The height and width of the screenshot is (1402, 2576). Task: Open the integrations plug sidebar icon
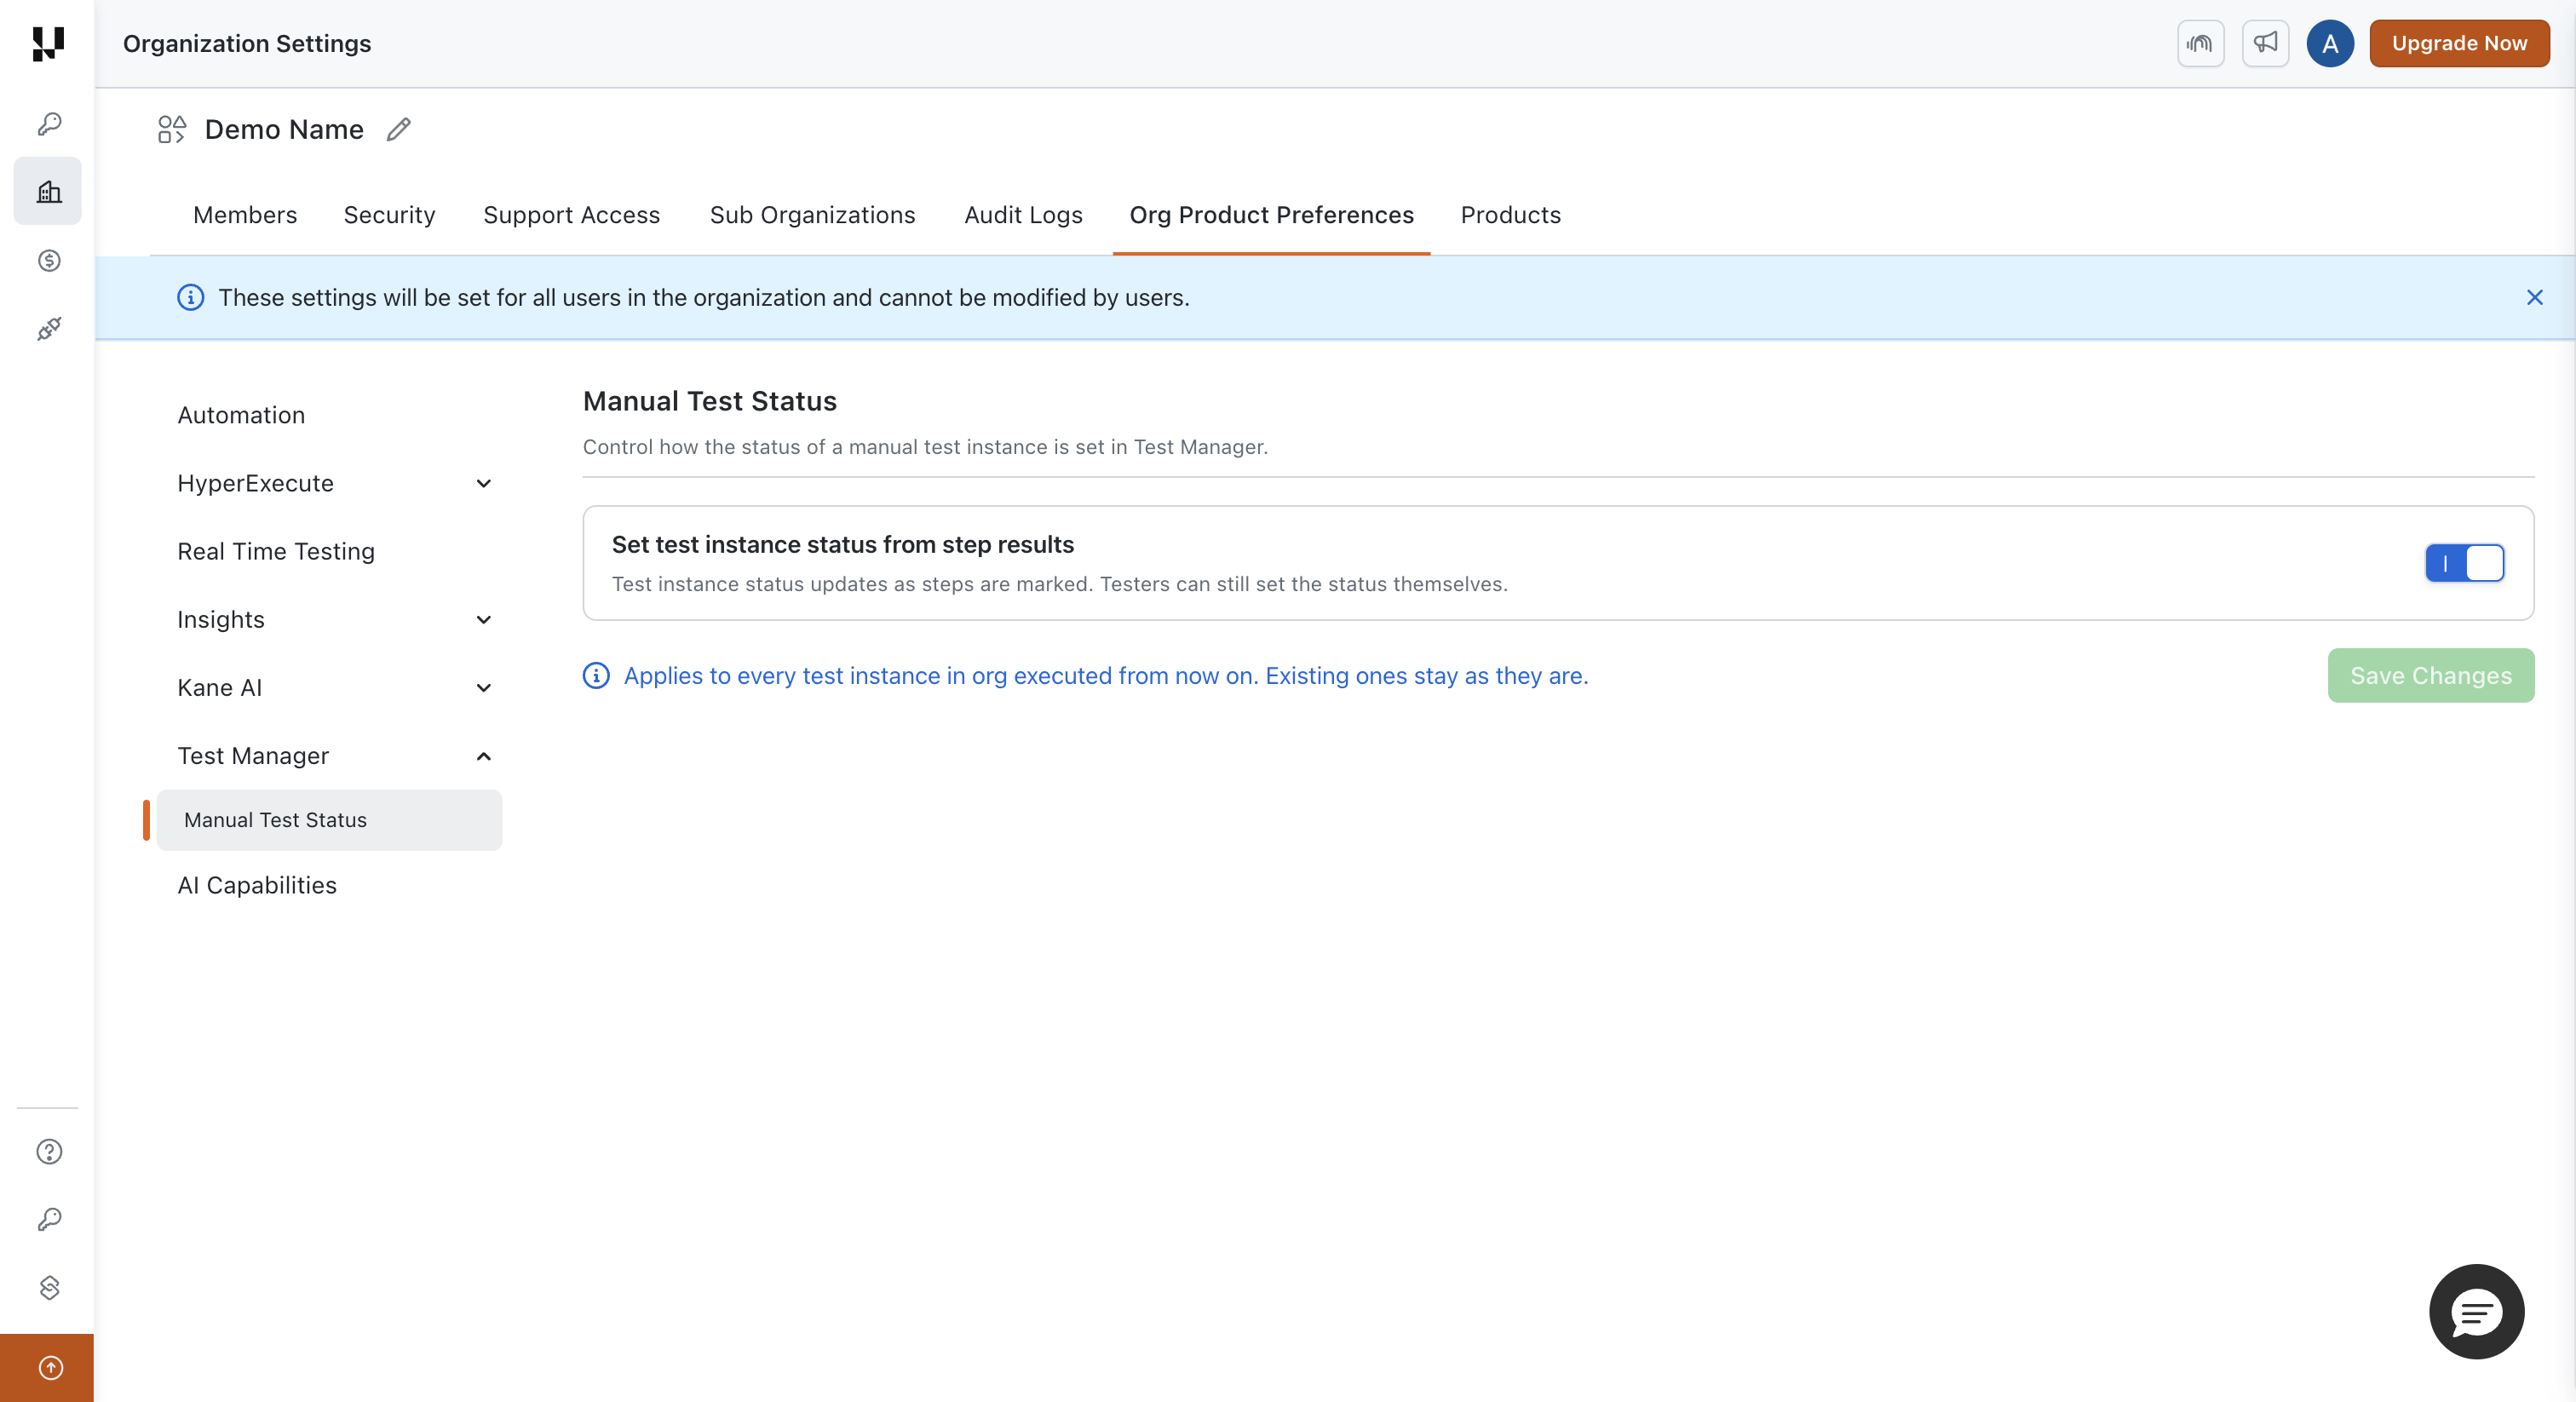(x=49, y=329)
